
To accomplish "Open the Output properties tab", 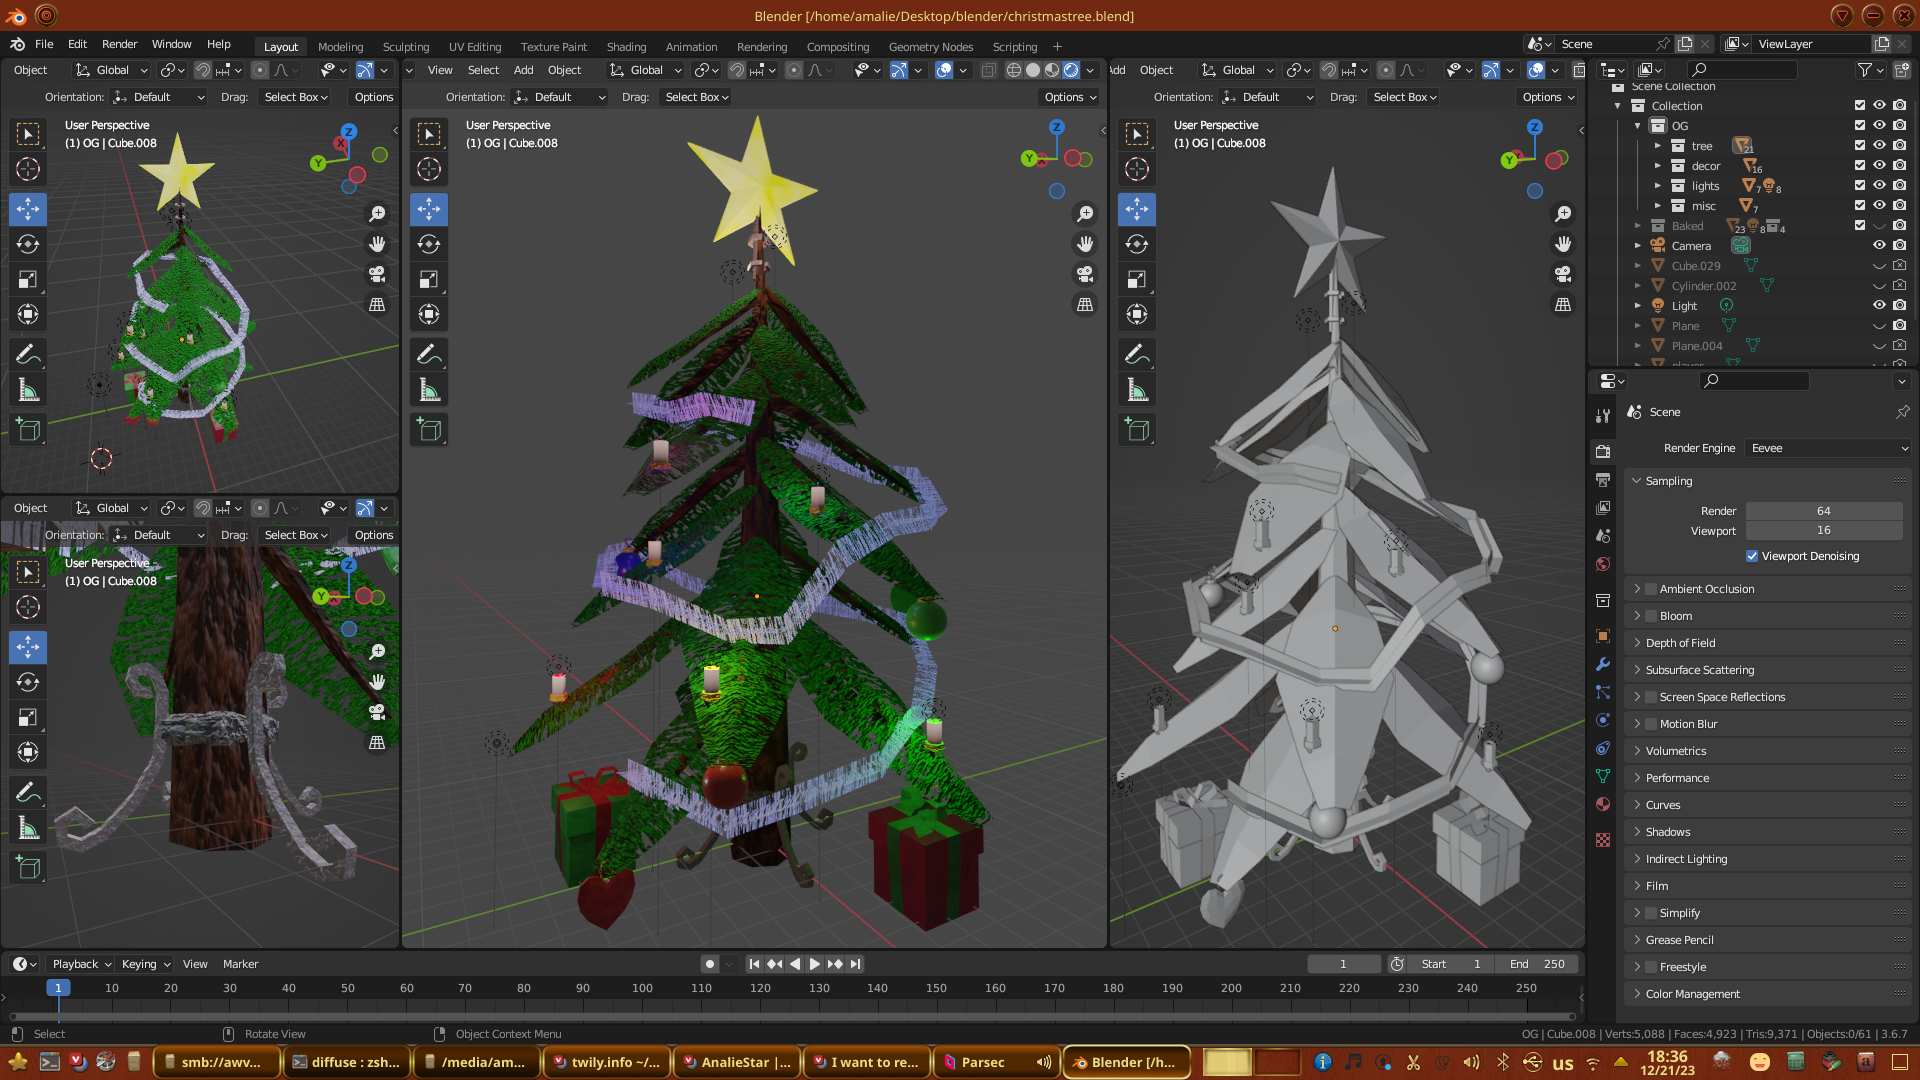I will click(x=1603, y=481).
